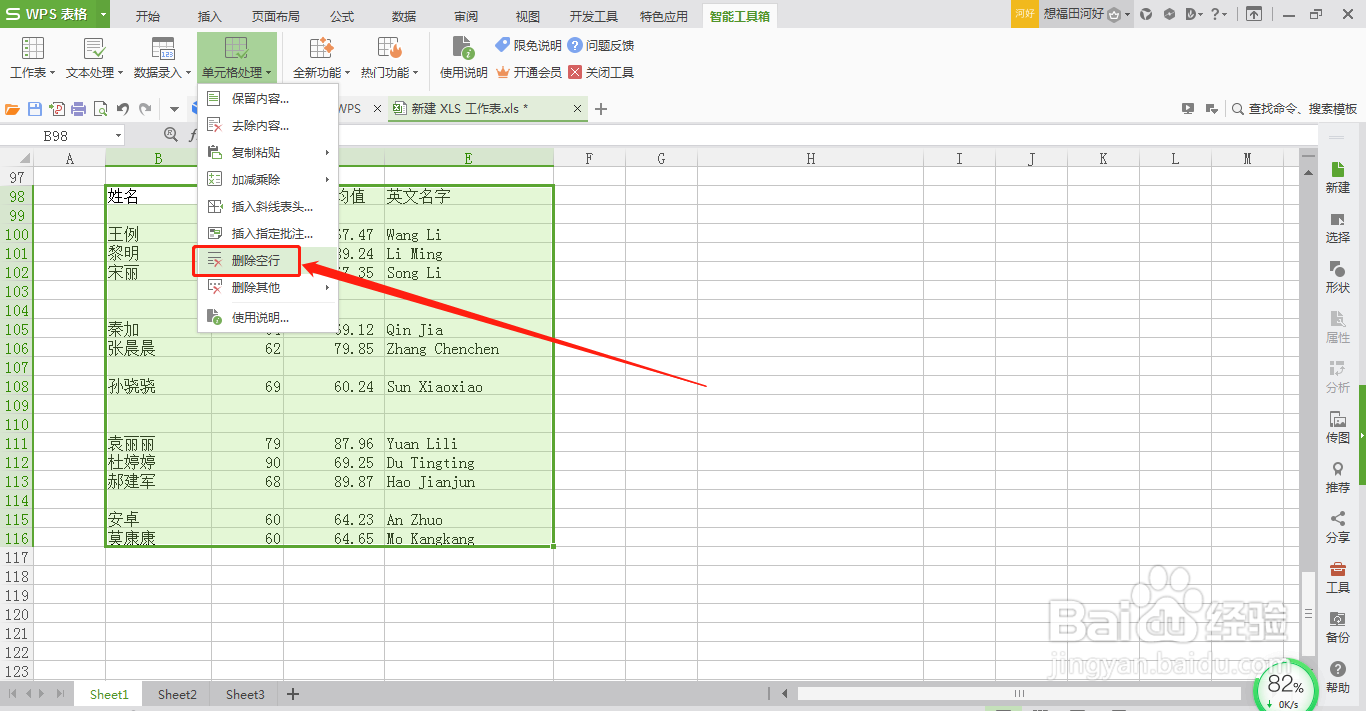Select column header F
This screenshot has height=711, width=1366.
pos(590,158)
